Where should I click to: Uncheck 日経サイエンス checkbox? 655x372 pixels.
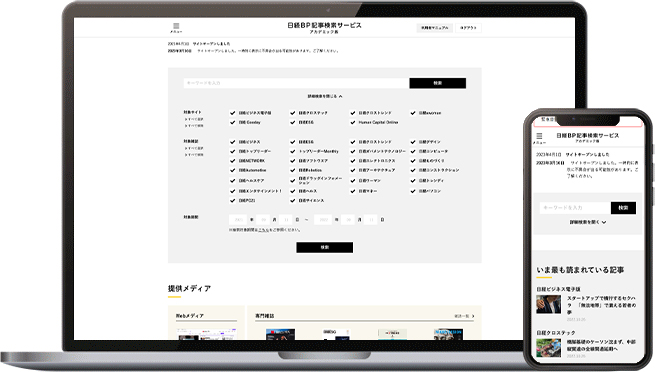(x=292, y=201)
